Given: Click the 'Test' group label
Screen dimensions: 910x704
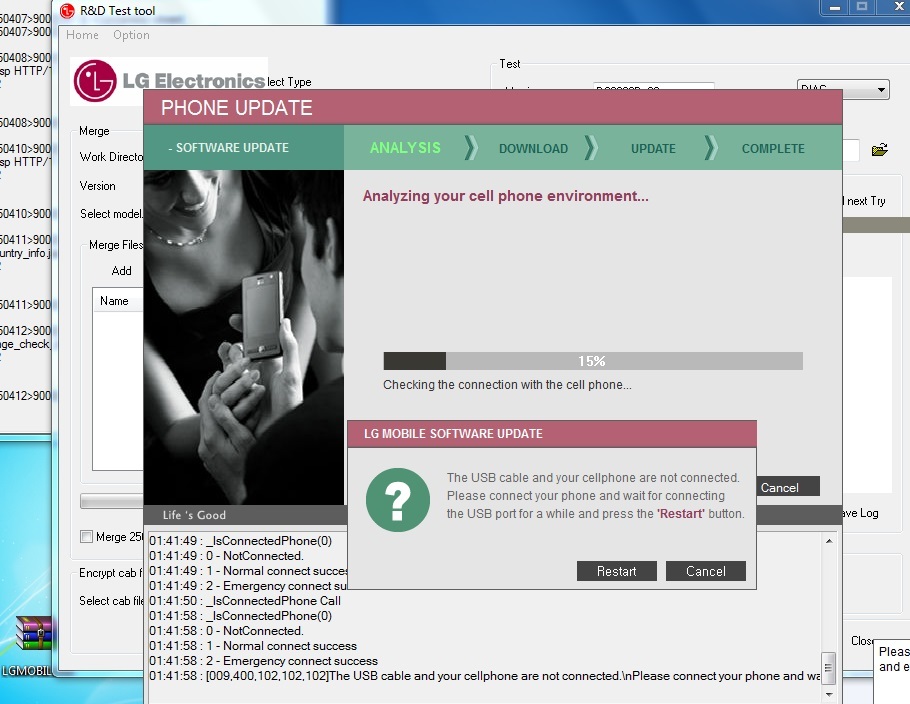Looking at the screenshot, I should coord(510,64).
